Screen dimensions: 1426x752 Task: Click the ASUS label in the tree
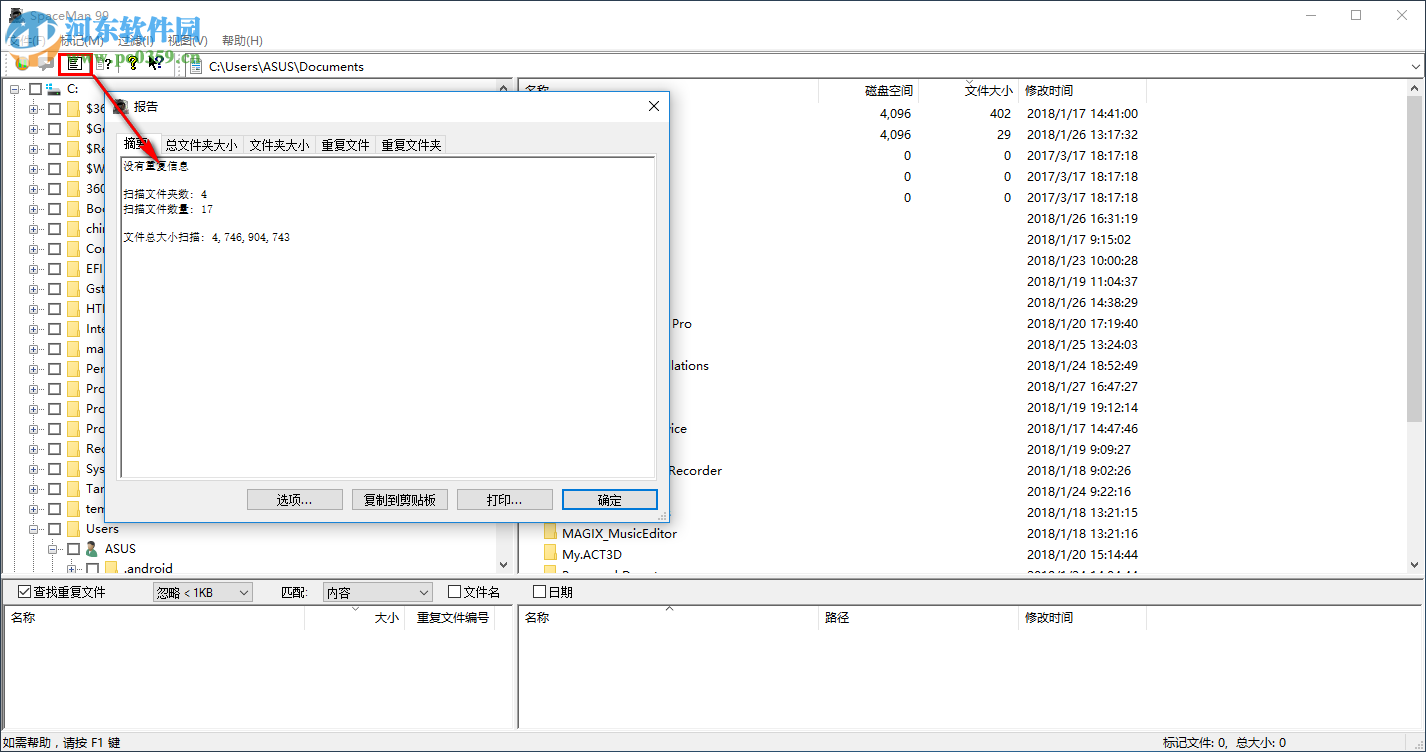[120, 549]
